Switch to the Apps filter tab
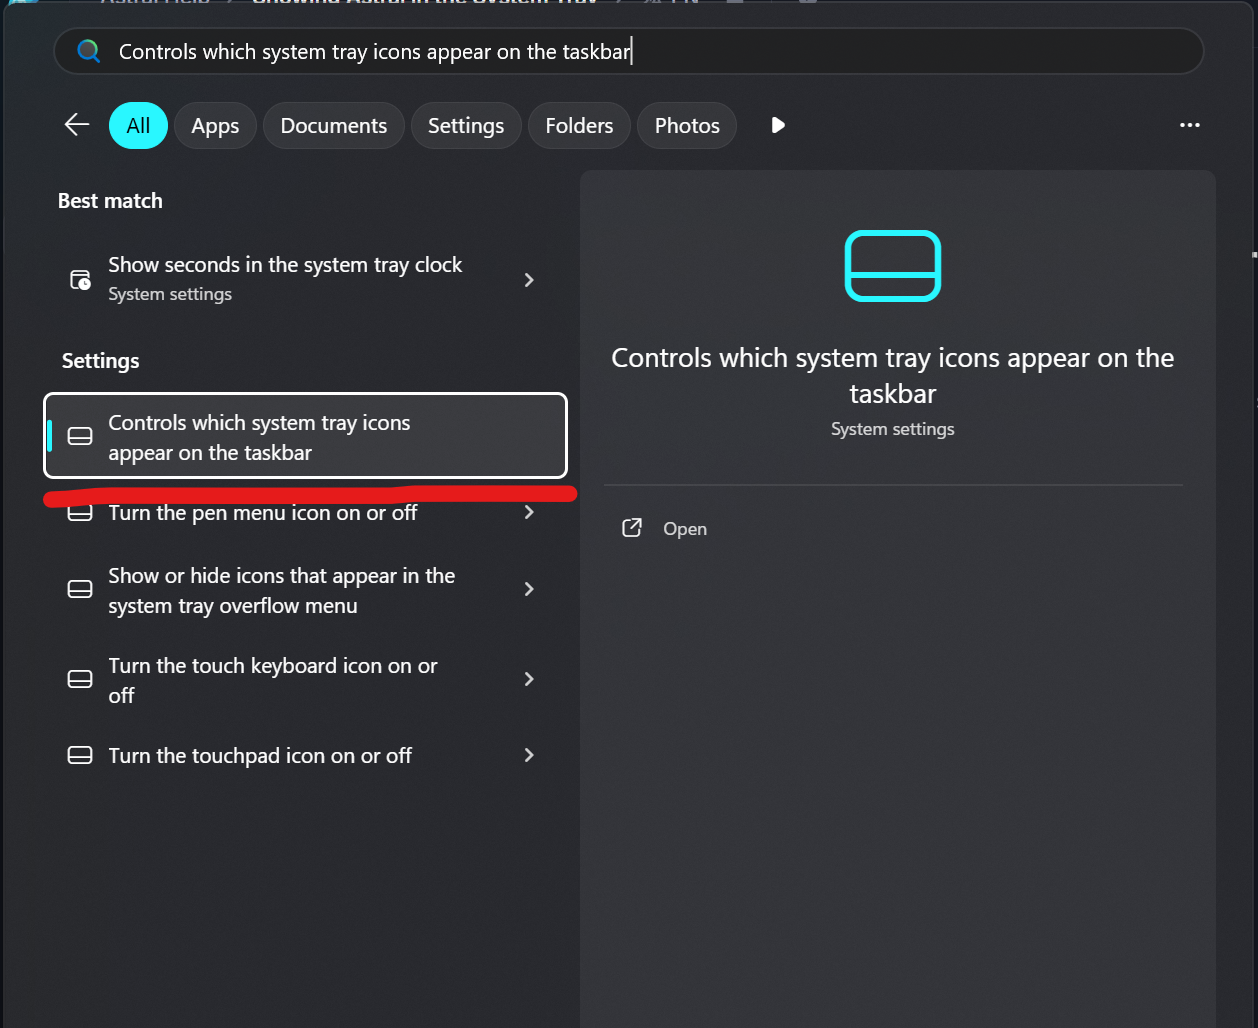 215,126
